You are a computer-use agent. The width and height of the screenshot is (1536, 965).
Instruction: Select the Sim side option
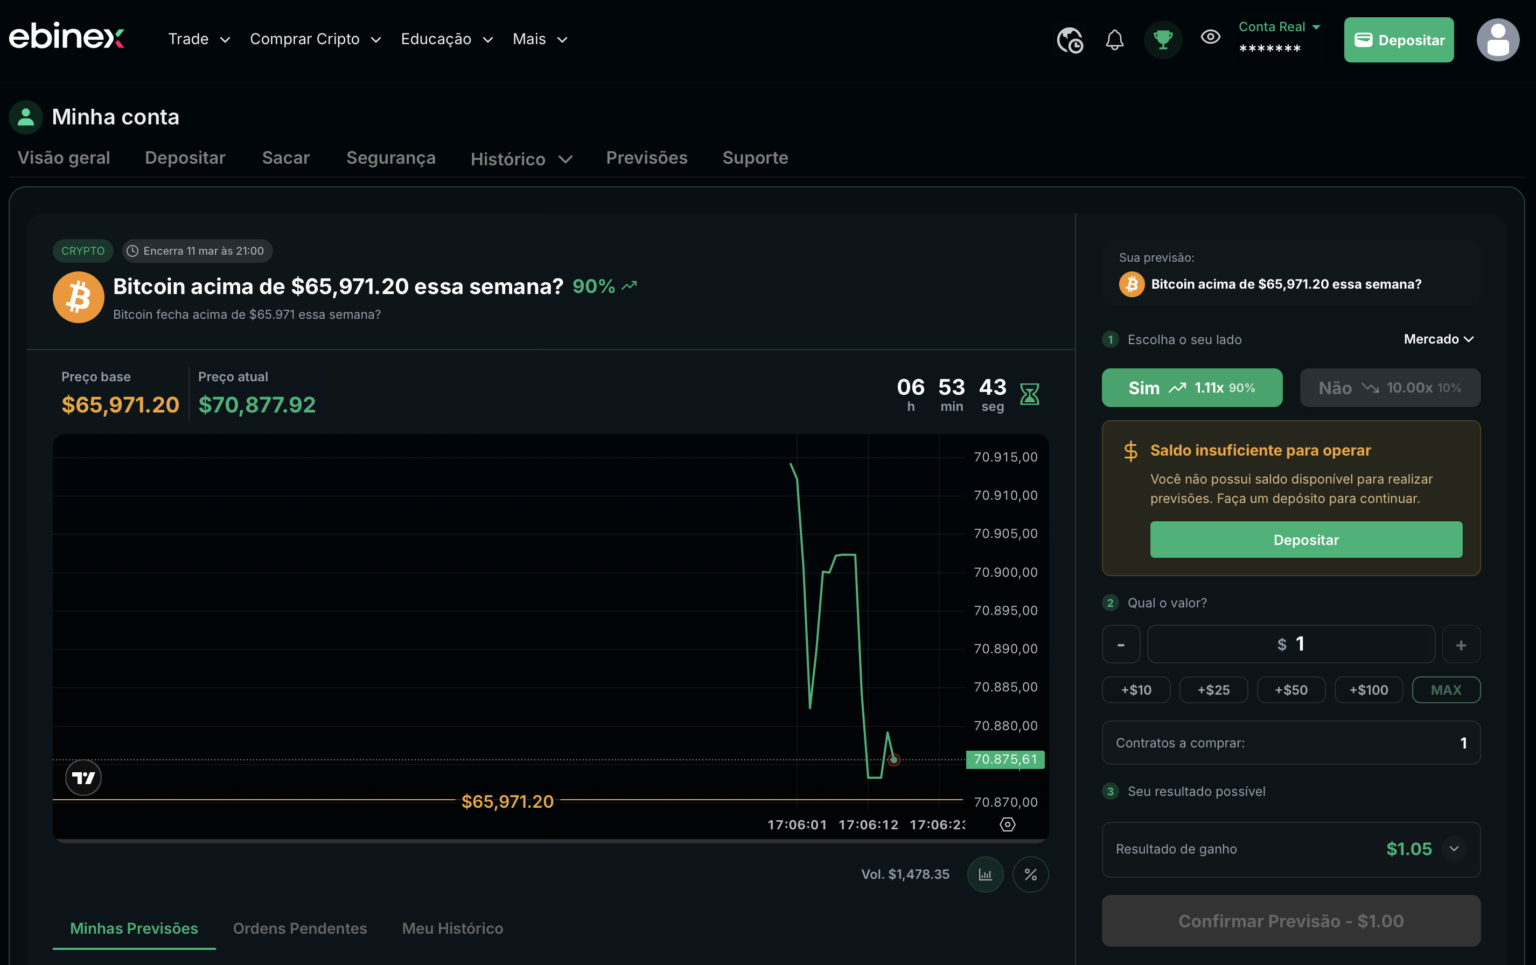[1192, 388]
